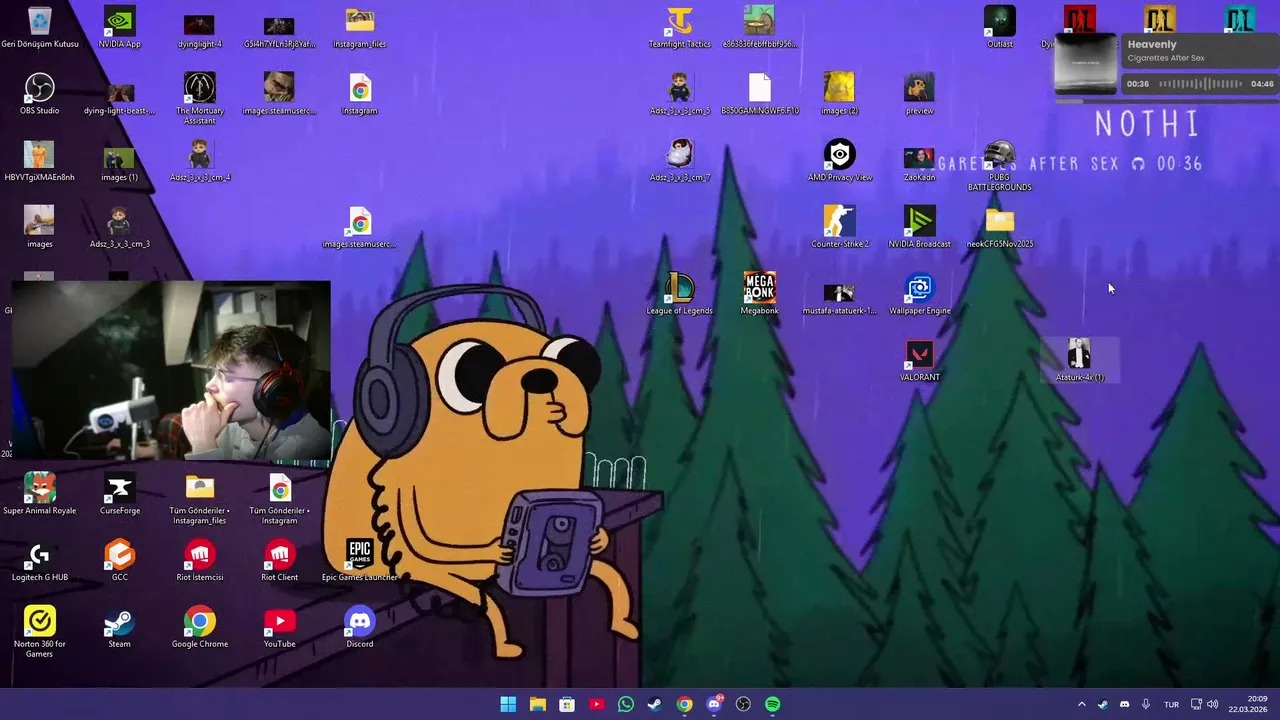1280x720 pixels.
Task: Open the OBS Studio desktop shortcut
Action: (39, 94)
